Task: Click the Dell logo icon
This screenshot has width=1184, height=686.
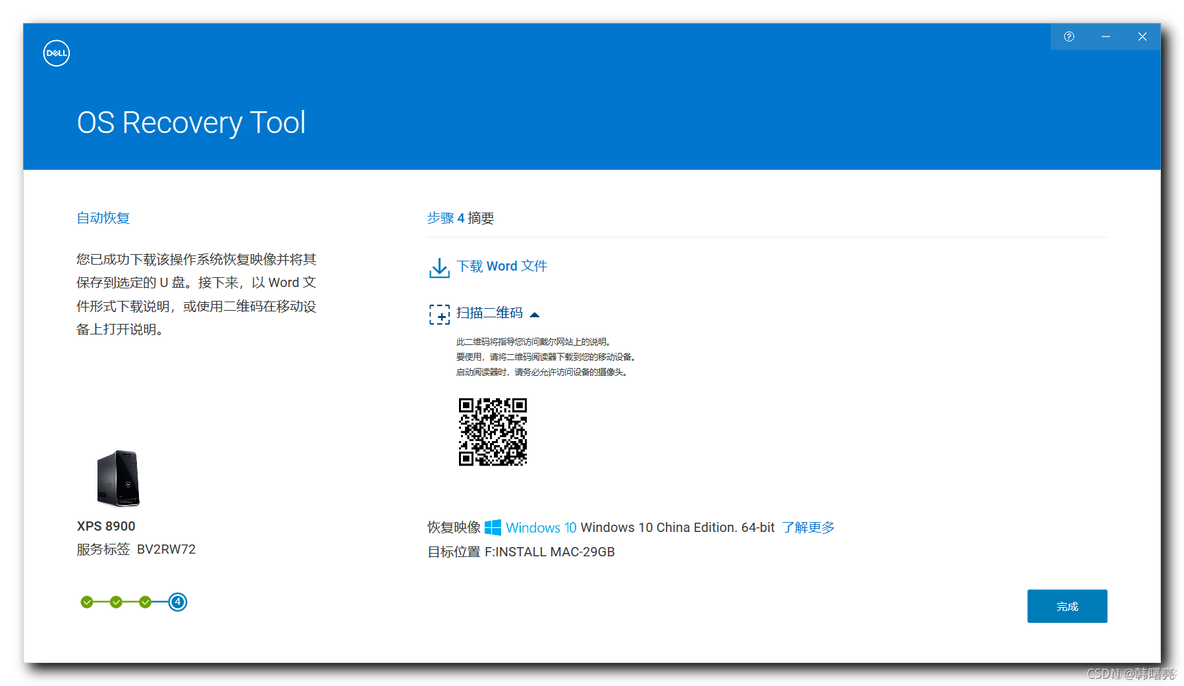Action: pos(57,53)
